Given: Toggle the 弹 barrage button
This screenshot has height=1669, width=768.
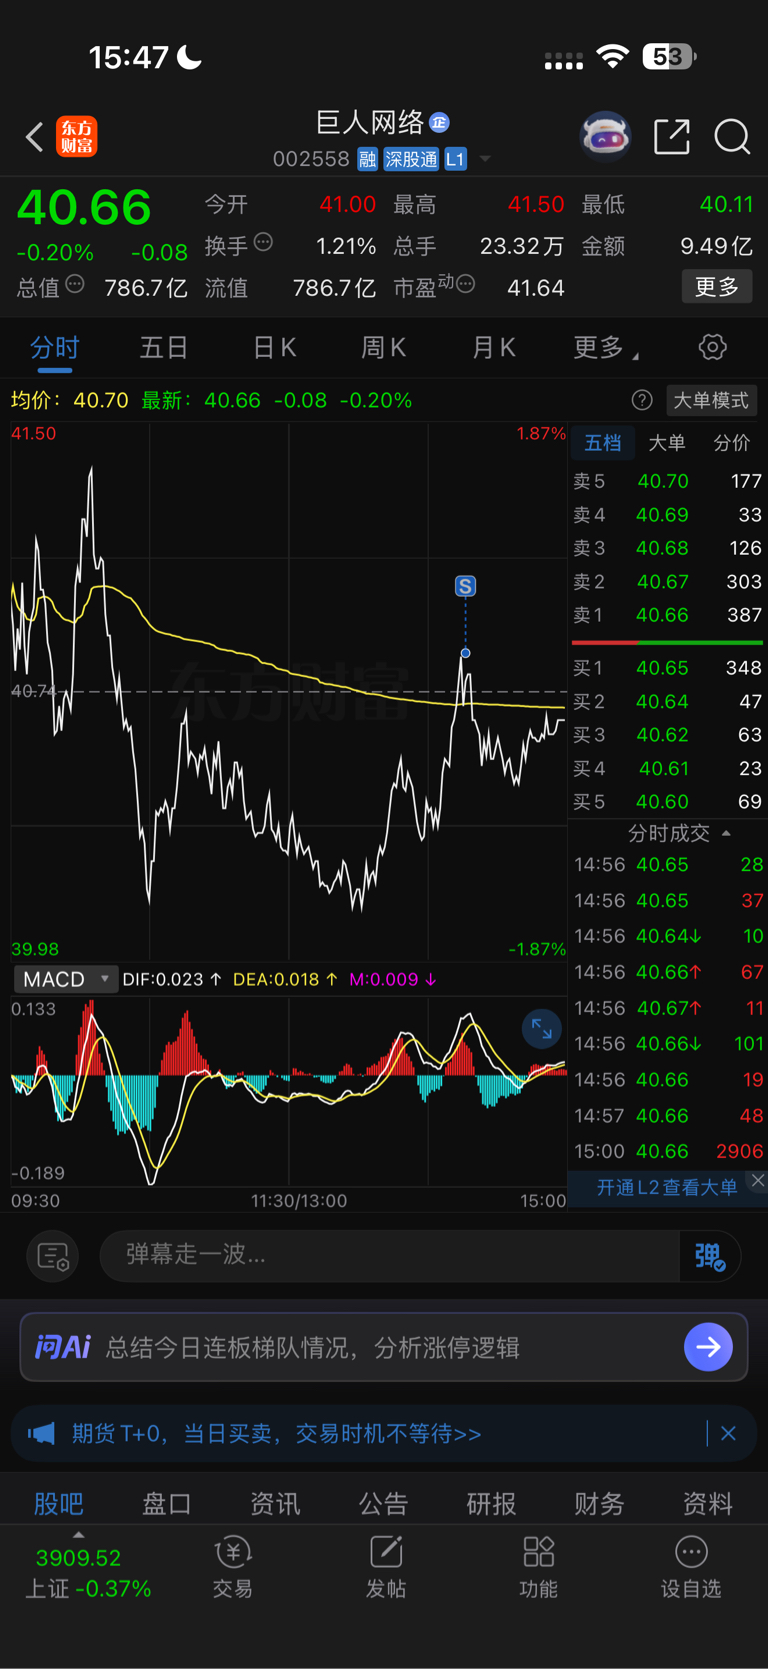Looking at the screenshot, I should [x=709, y=1255].
